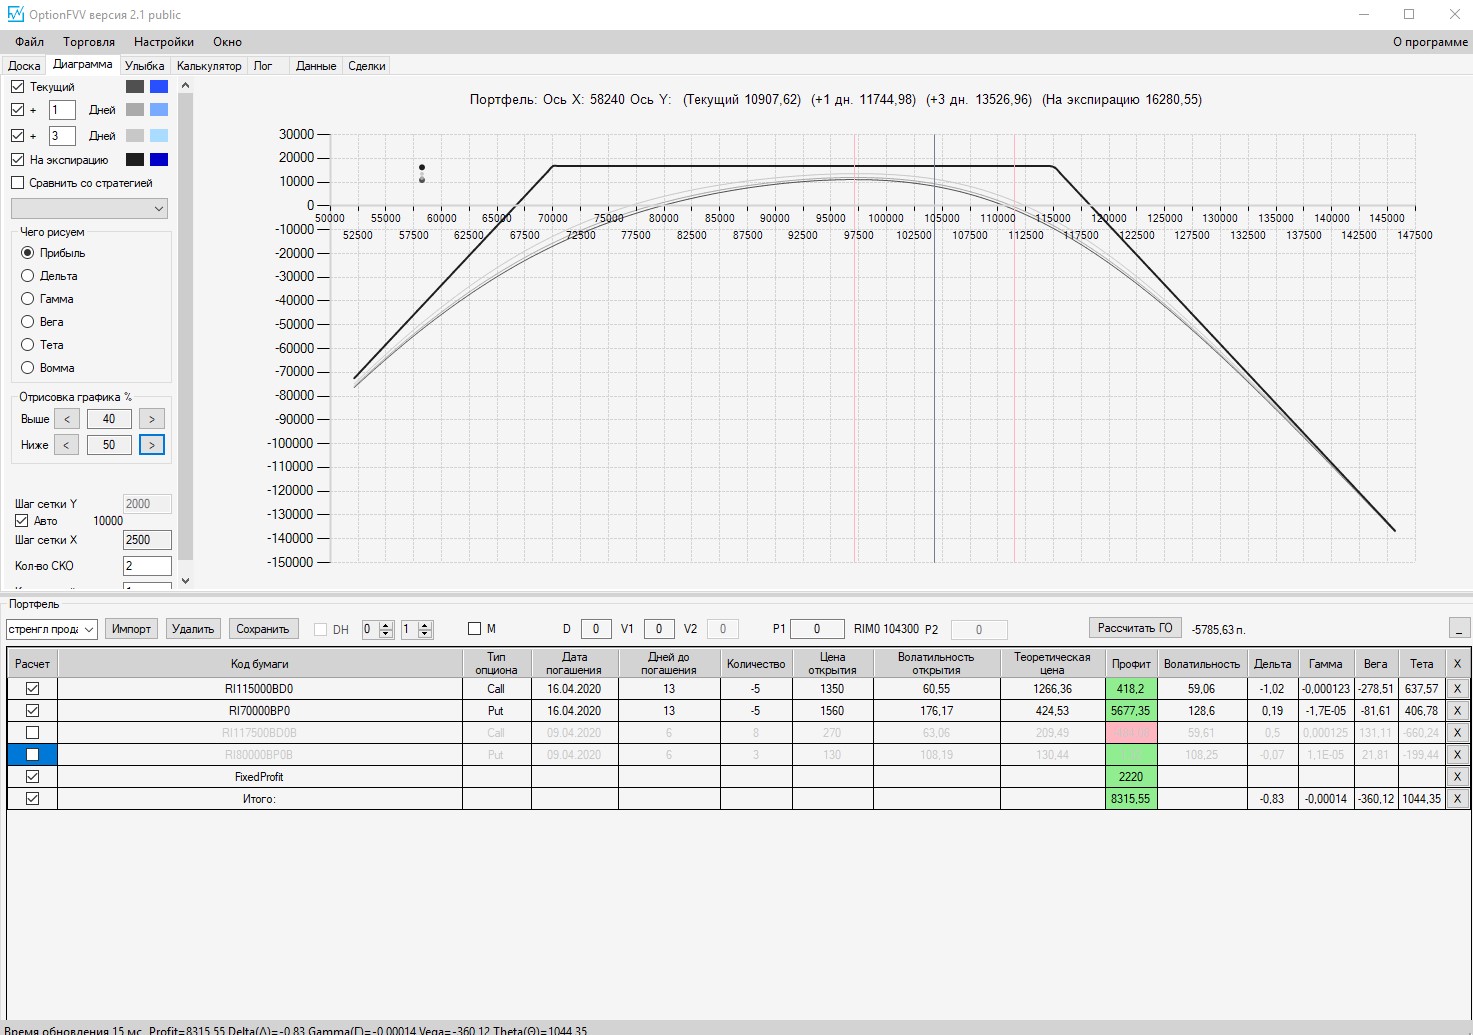Check the RI117500BD0B row checkbox

33,733
